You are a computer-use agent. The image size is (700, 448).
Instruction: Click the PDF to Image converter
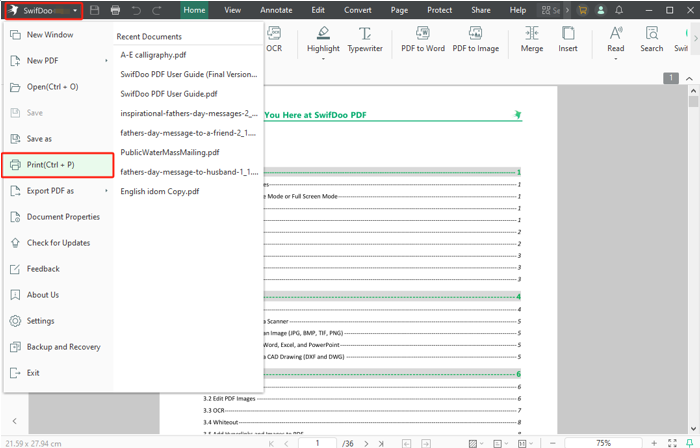coord(475,40)
